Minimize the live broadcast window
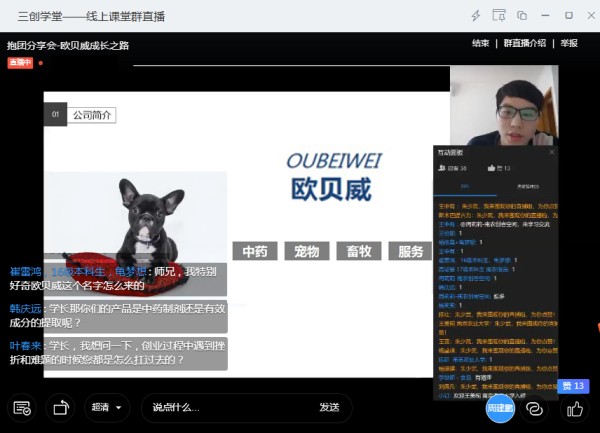Viewport: 600px width, 433px height. (545, 16)
